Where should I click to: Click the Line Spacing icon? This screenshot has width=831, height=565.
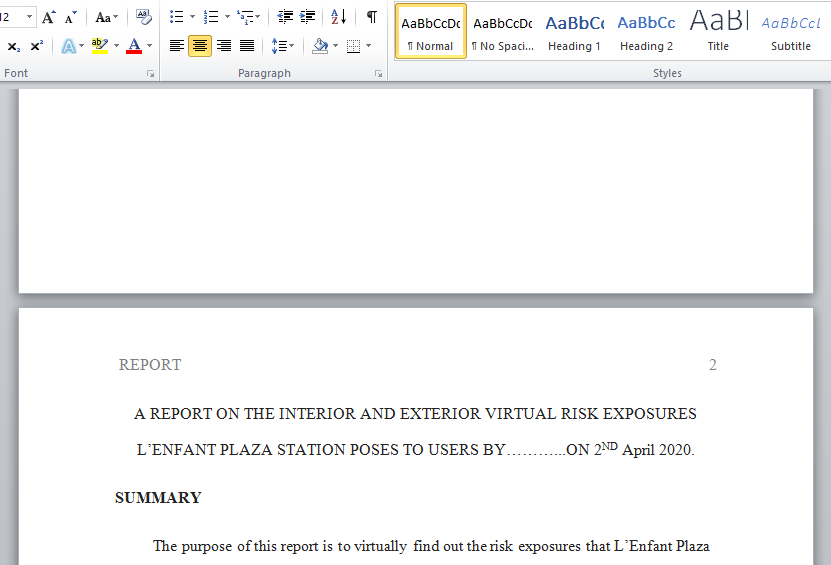(279, 46)
